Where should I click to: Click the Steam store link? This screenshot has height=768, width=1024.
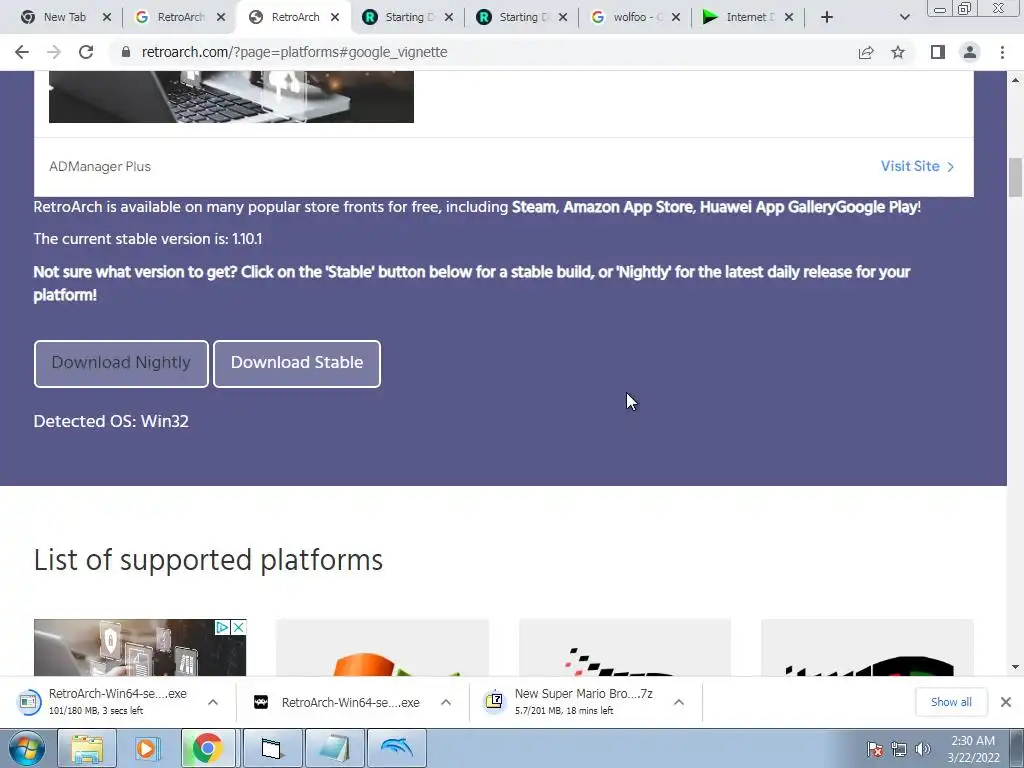point(533,207)
